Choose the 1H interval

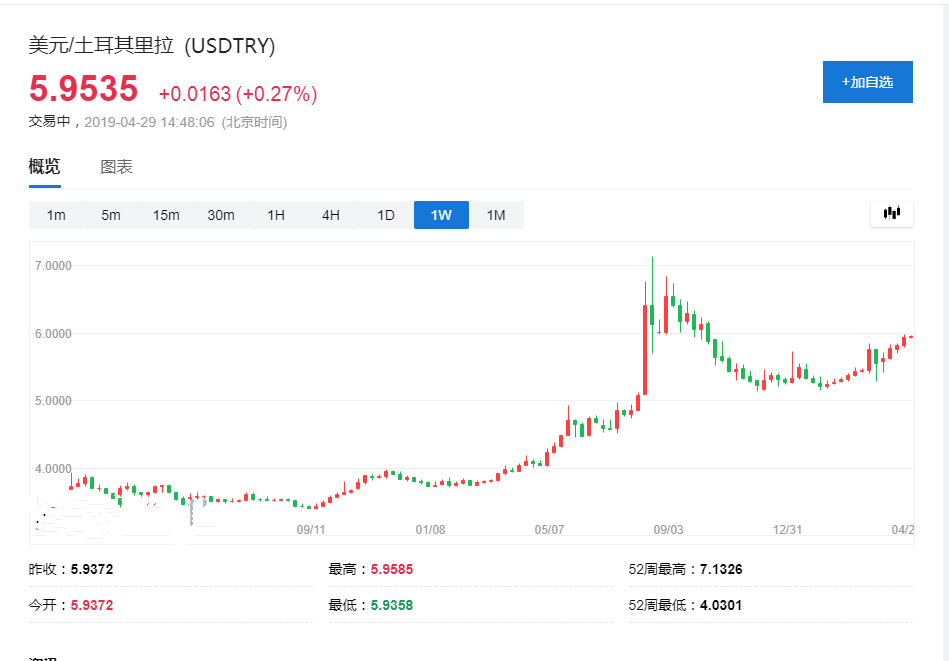pos(276,215)
